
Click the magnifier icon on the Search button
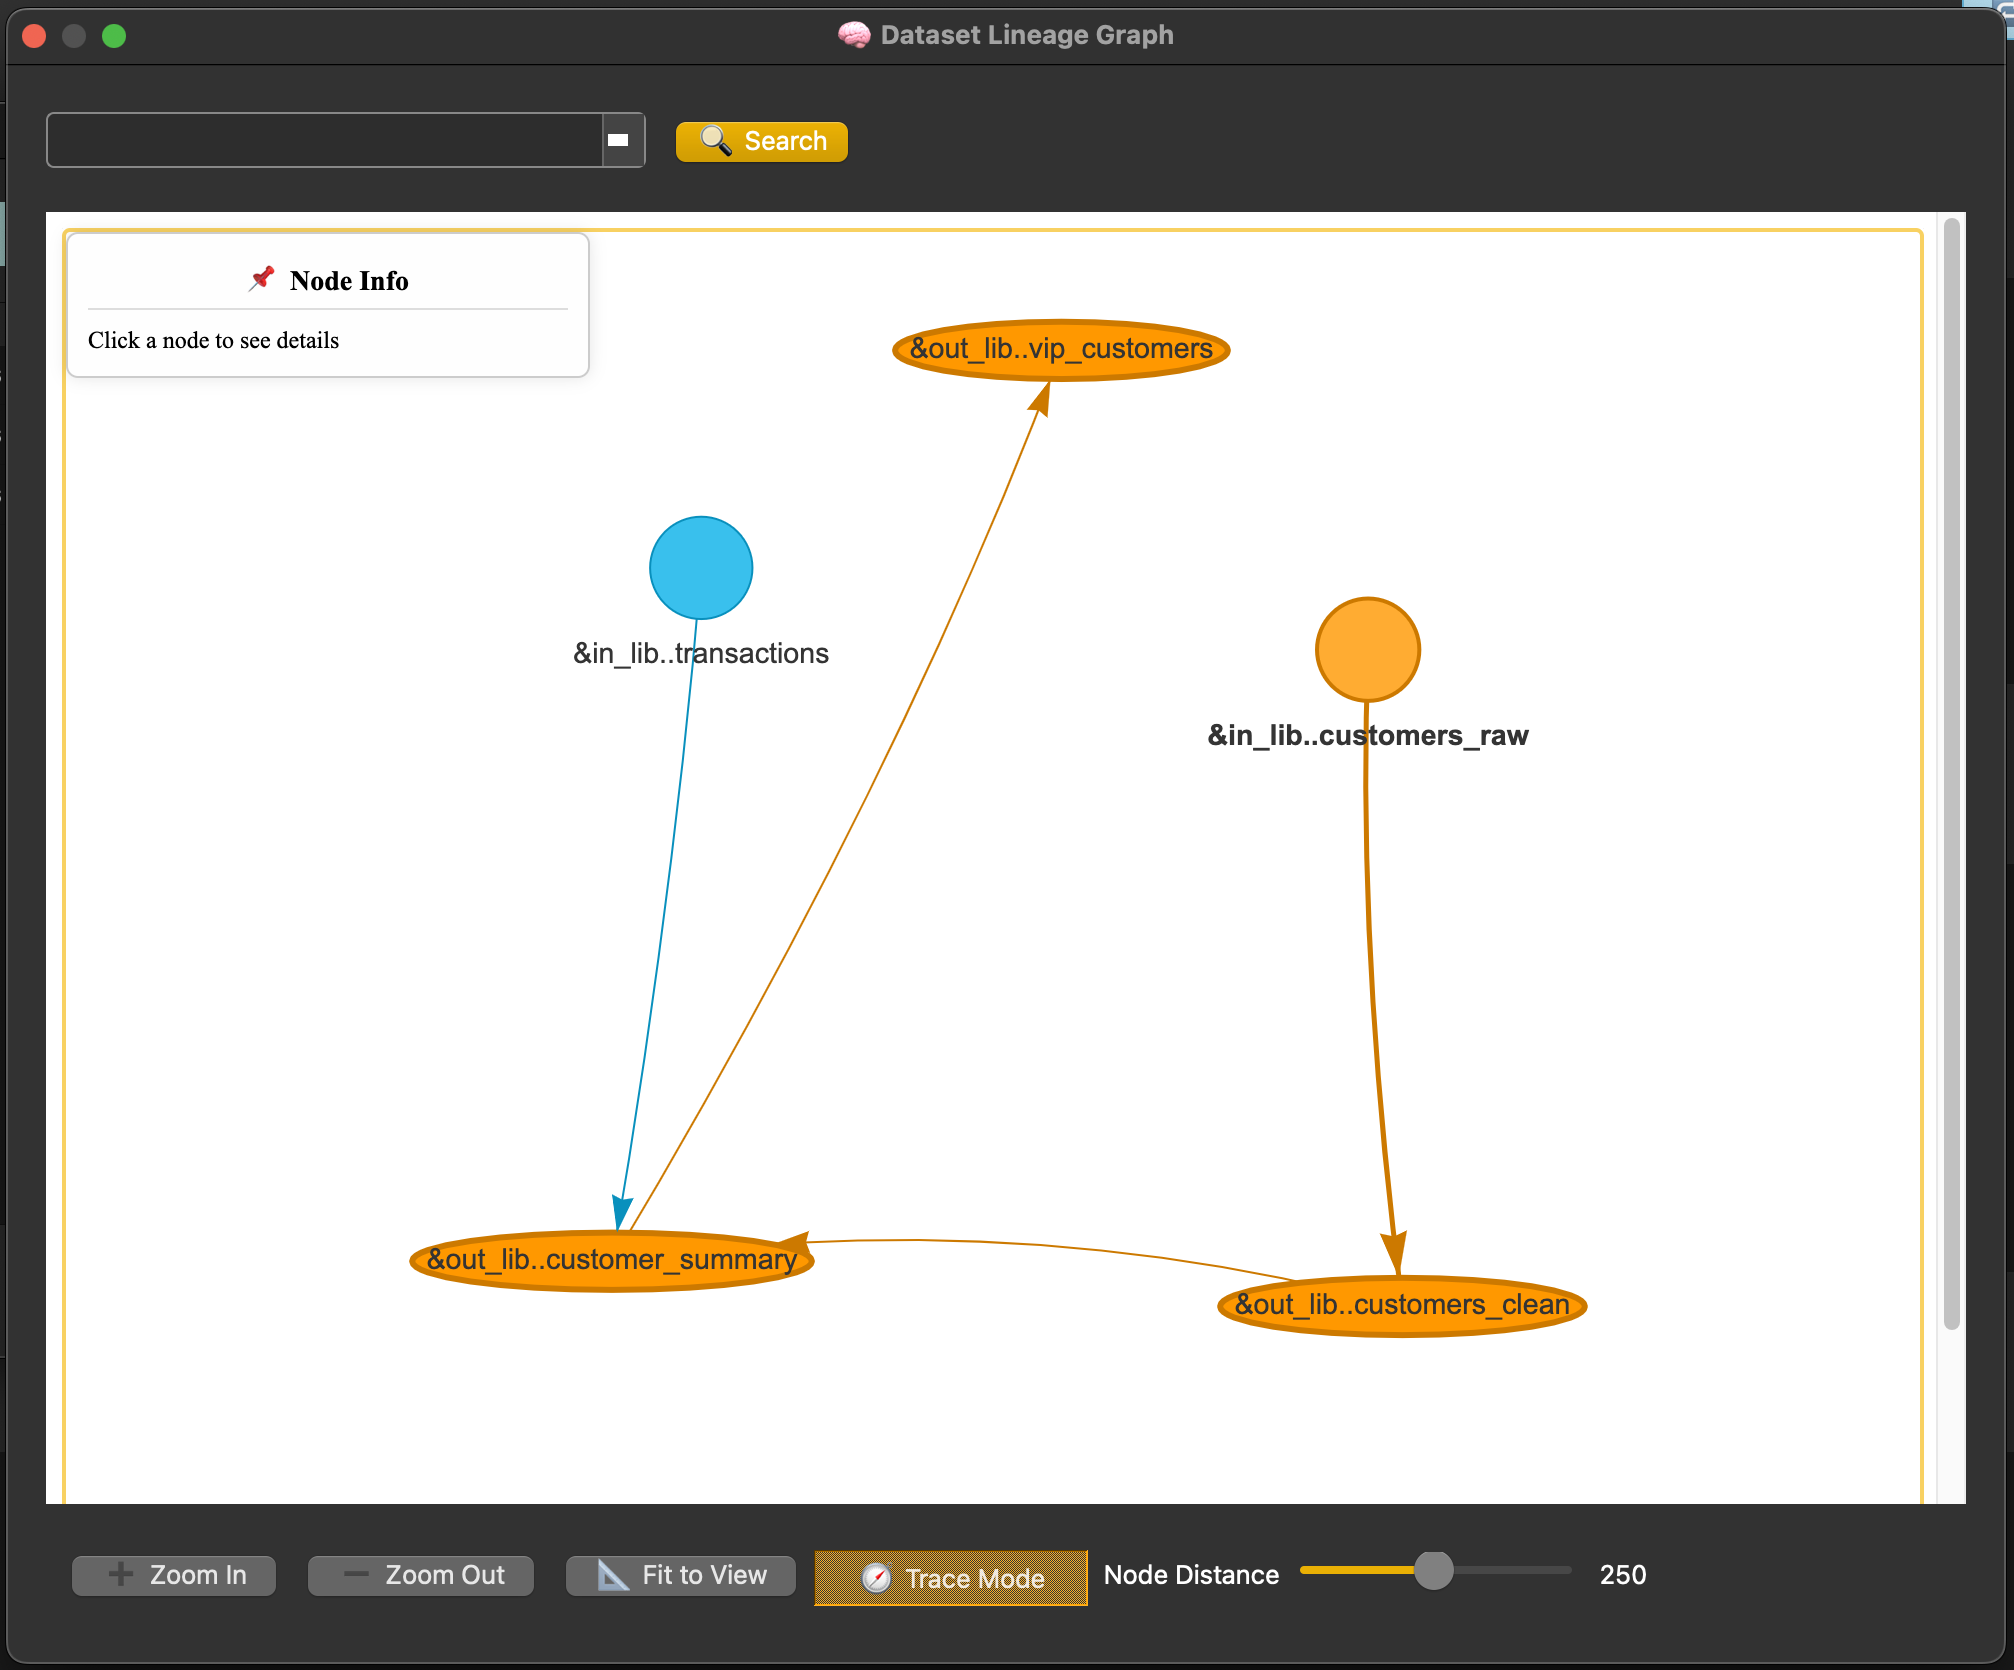(714, 141)
